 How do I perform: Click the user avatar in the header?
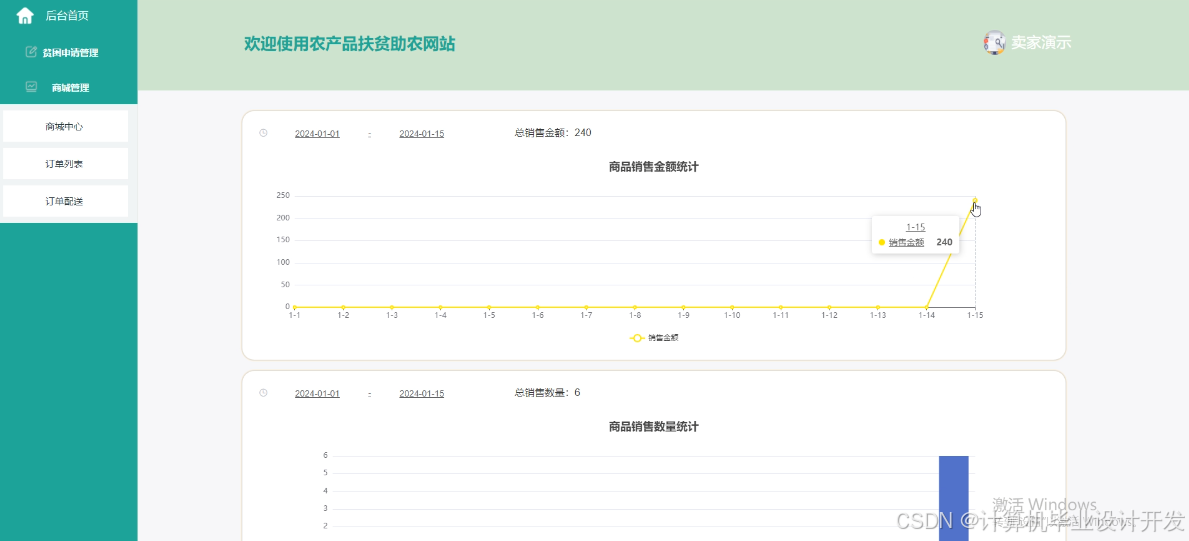(x=994, y=42)
